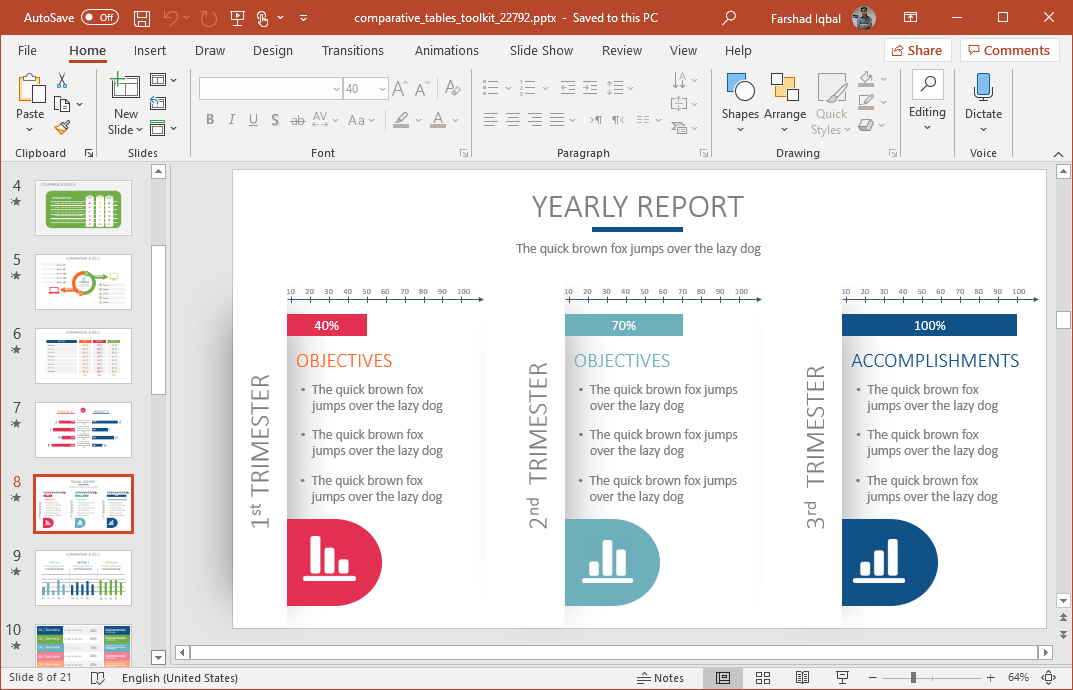The height and width of the screenshot is (690, 1073).
Task: Toggle the Notes pane
Action: point(660,678)
